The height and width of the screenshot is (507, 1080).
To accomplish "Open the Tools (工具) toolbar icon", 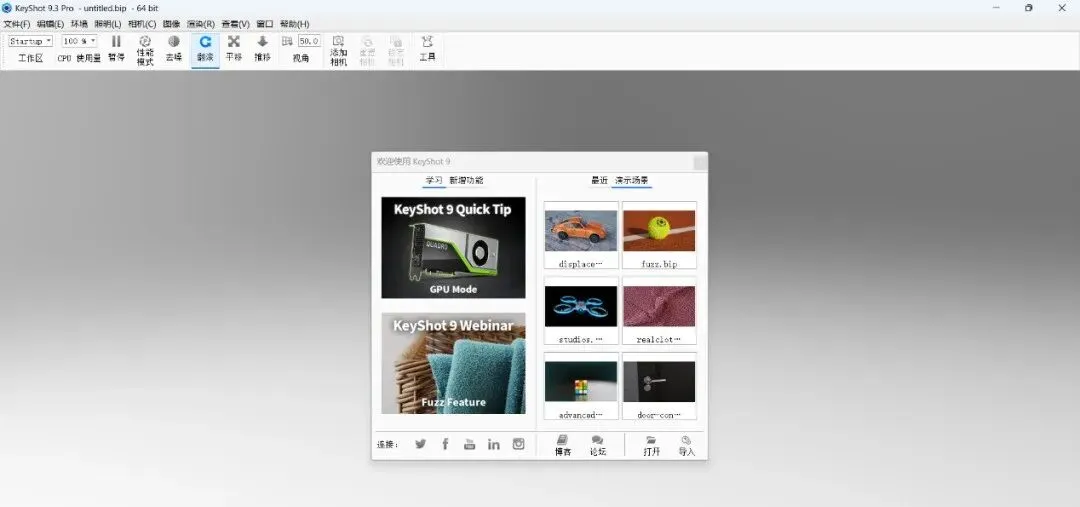I will coord(427,42).
